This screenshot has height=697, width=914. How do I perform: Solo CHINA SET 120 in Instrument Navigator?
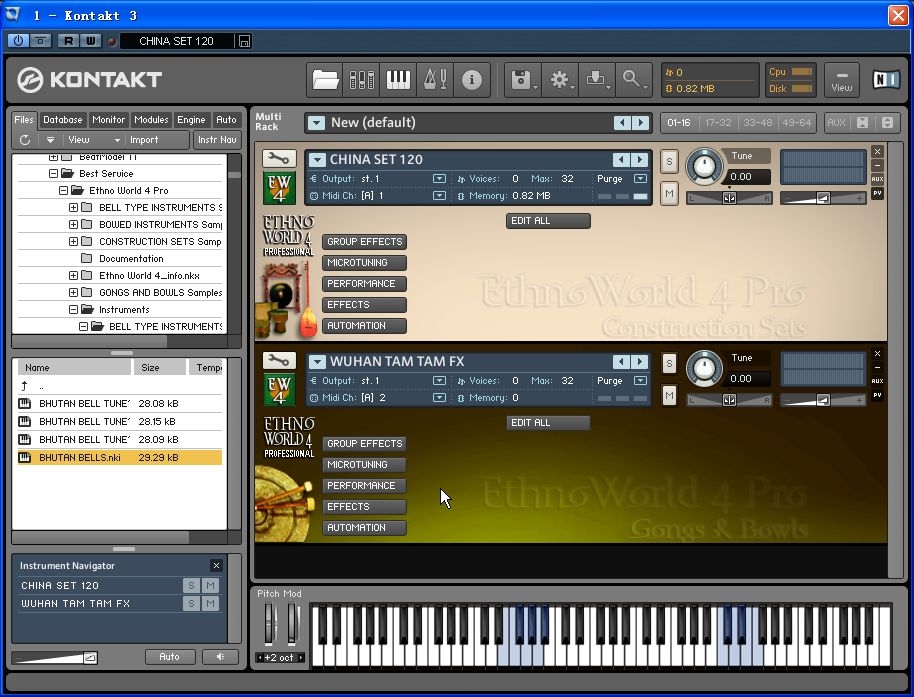click(x=191, y=585)
